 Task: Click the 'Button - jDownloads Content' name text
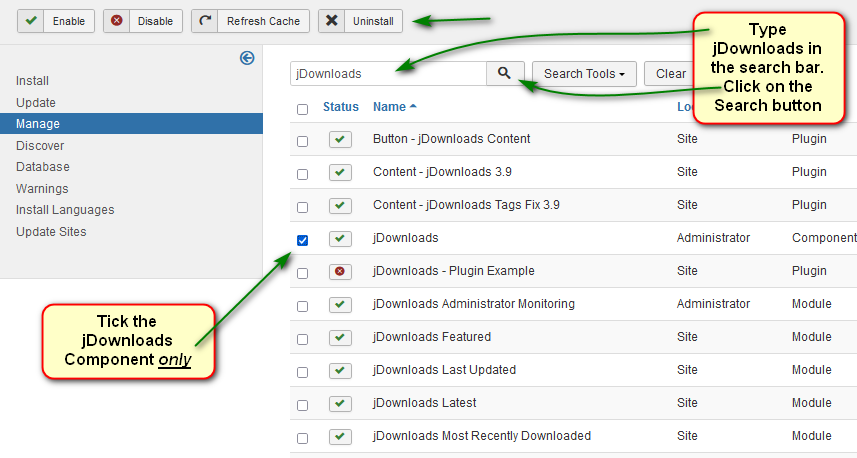tap(451, 139)
